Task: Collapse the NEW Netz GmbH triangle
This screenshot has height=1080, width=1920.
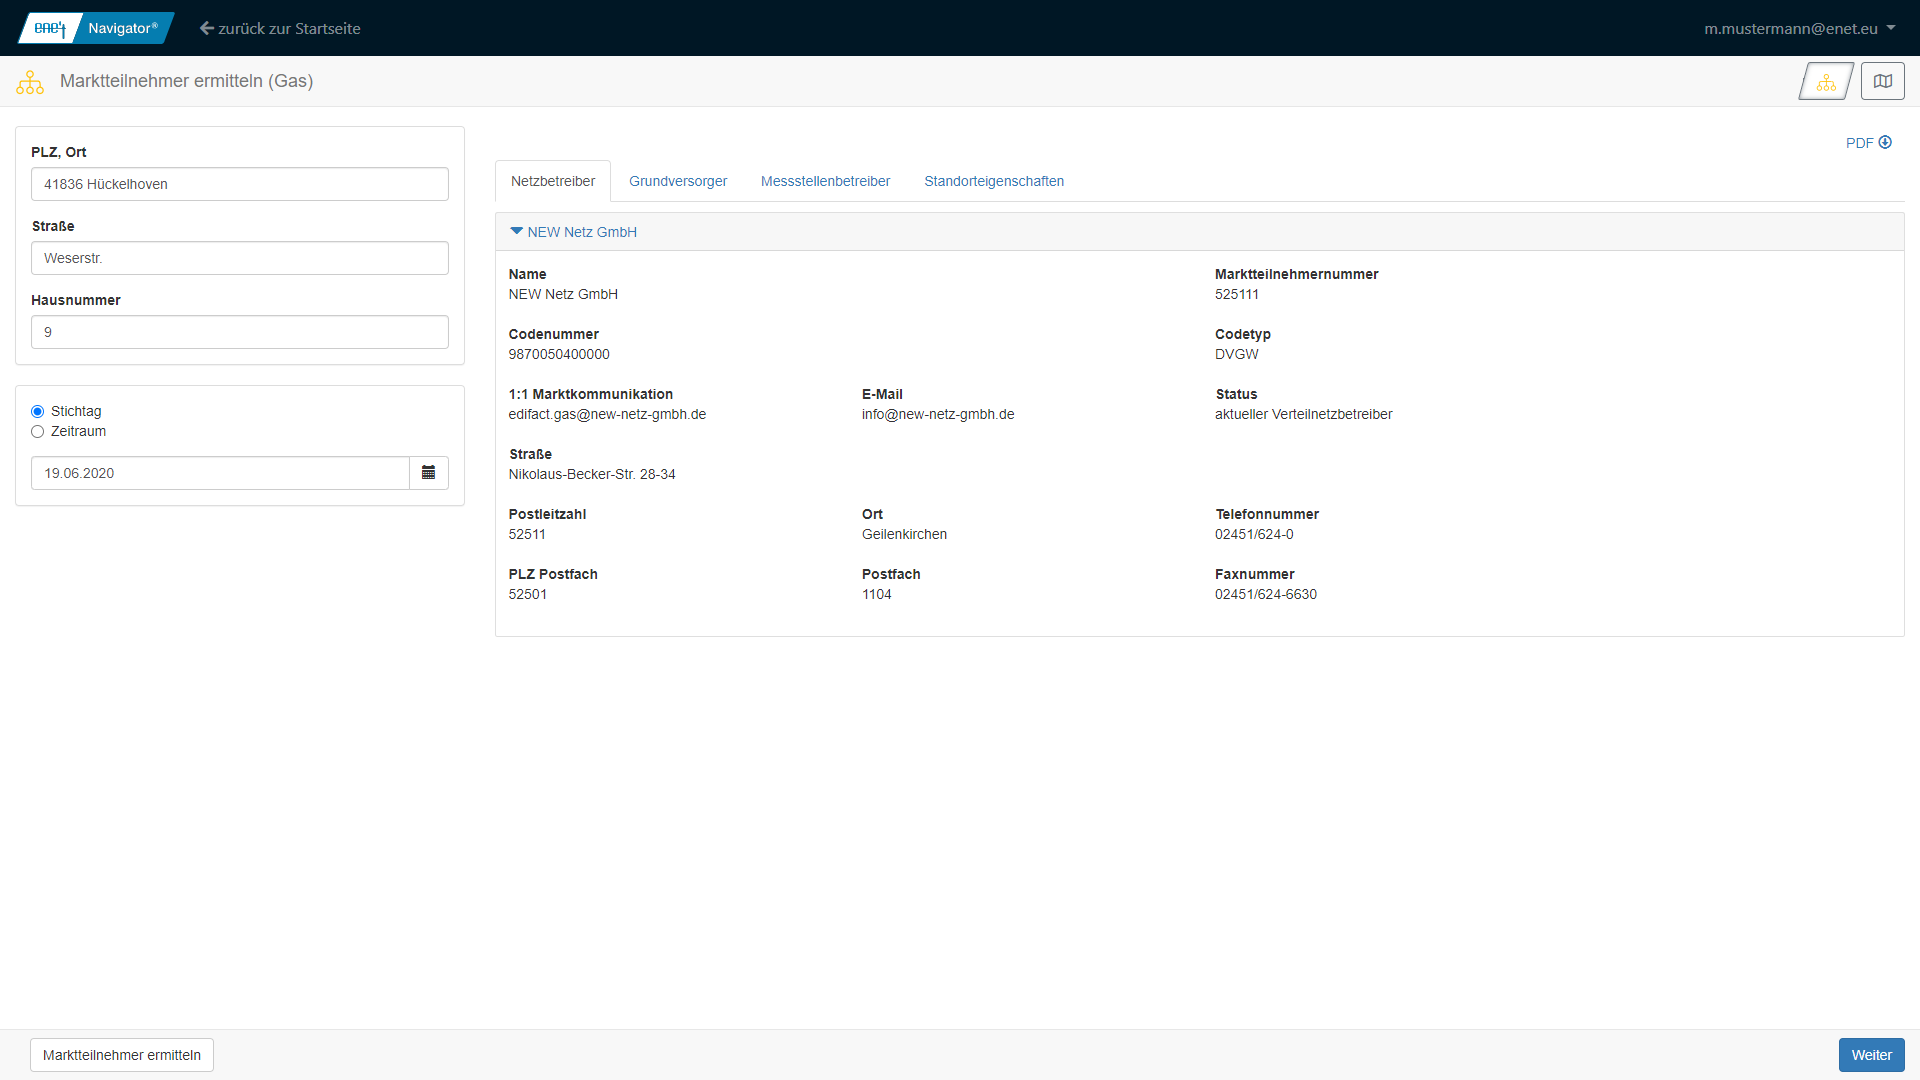Action: coord(516,231)
